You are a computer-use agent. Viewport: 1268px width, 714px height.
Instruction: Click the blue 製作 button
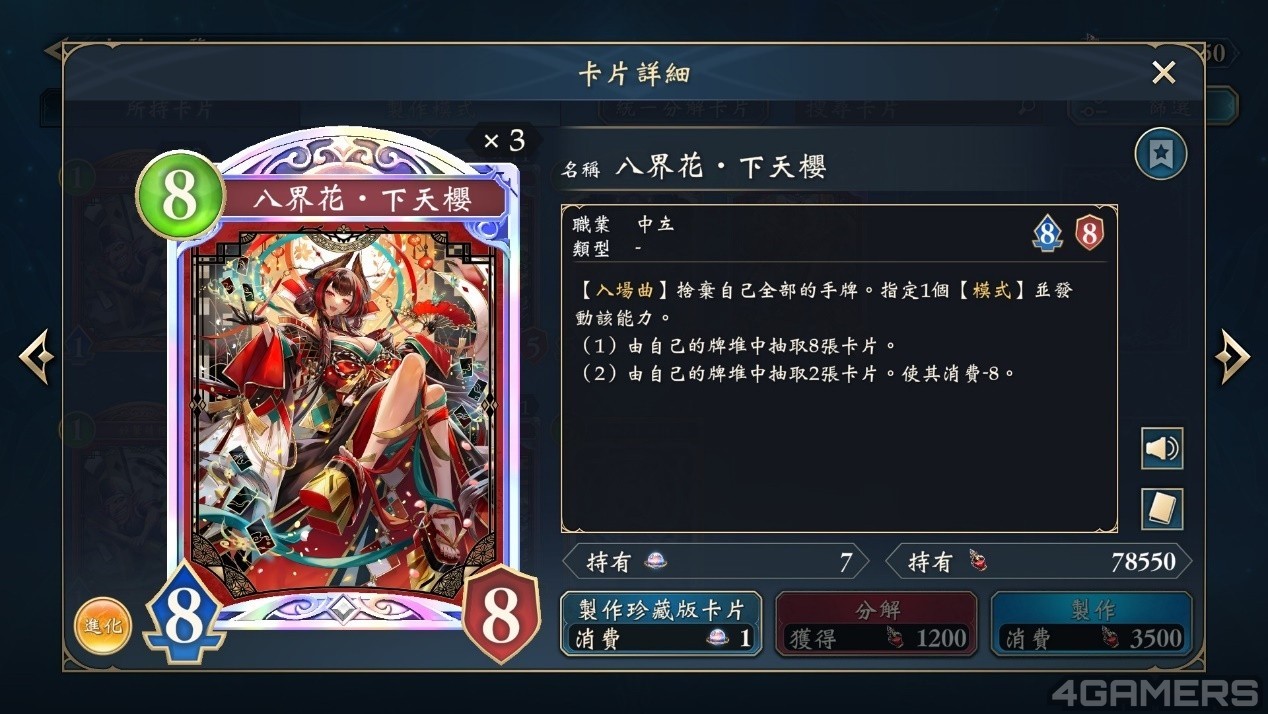point(1091,624)
